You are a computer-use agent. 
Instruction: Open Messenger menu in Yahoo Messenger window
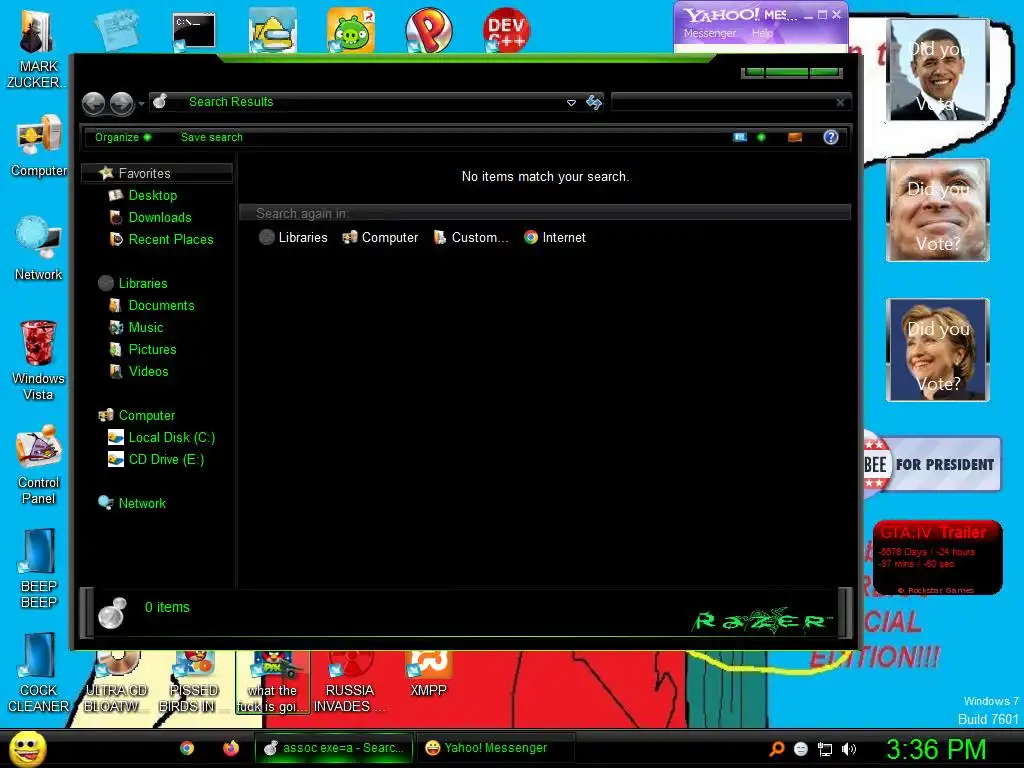click(x=710, y=33)
